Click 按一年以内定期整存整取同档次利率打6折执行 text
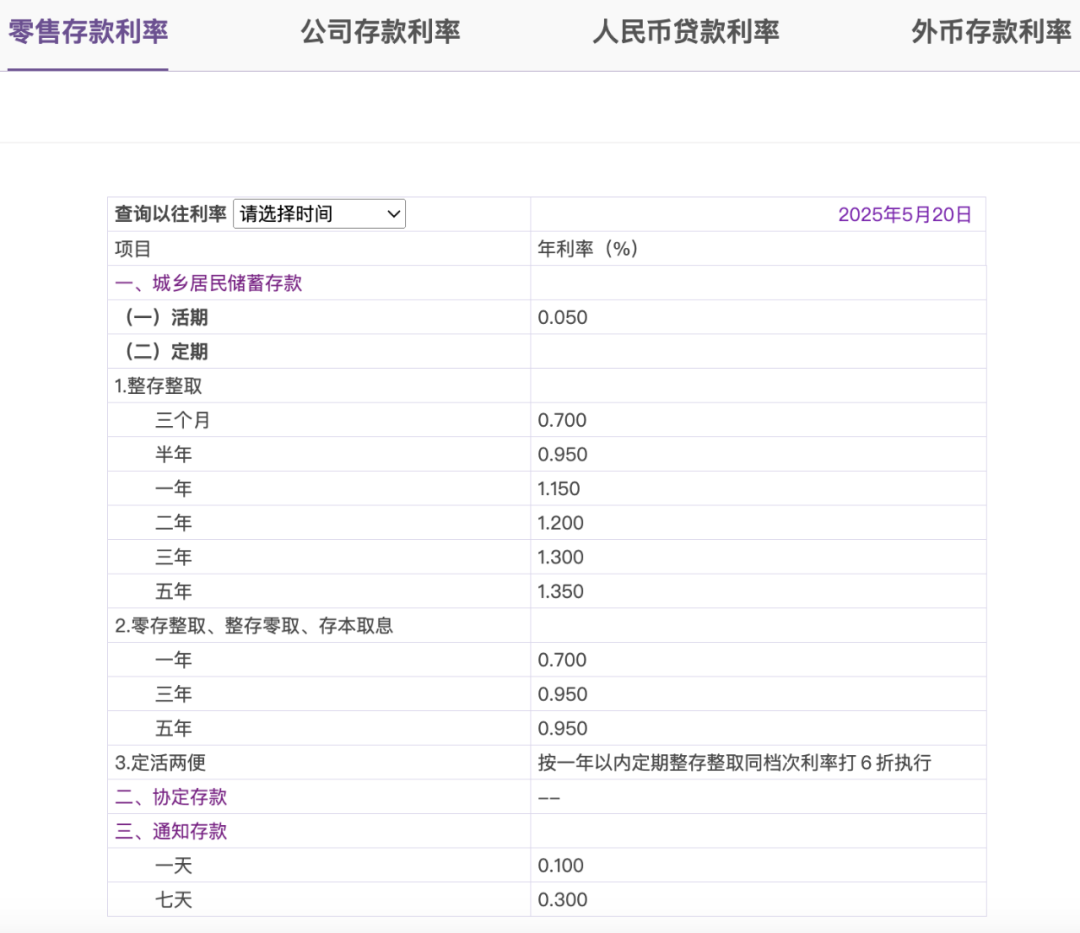Screen dimensions: 1080x933 (734, 762)
